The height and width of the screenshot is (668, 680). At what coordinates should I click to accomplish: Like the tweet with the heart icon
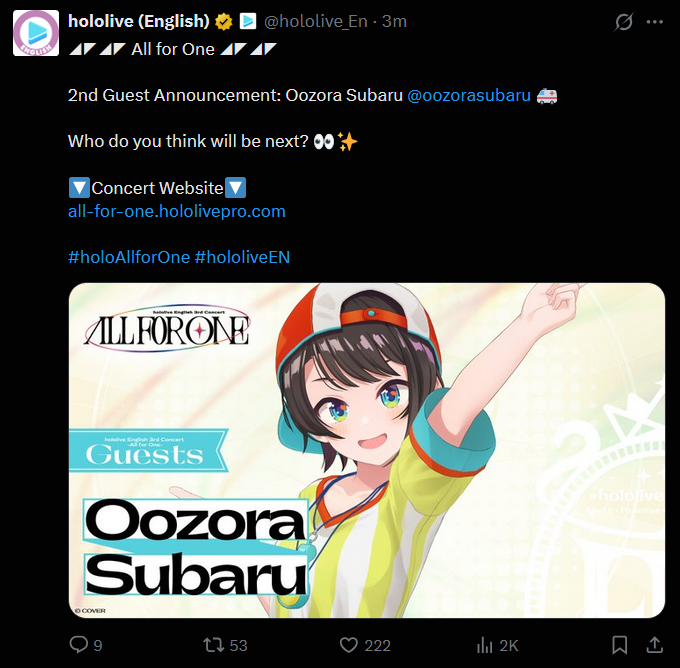[x=349, y=645]
